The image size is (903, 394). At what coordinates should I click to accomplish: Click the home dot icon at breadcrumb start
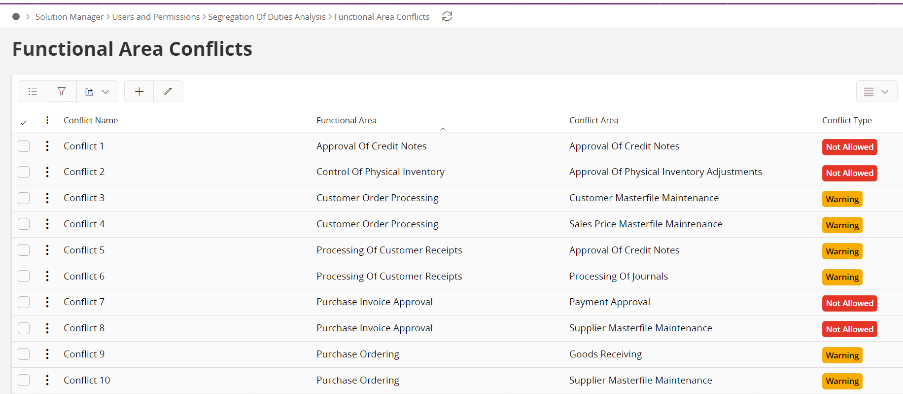pyautogui.click(x=16, y=17)
